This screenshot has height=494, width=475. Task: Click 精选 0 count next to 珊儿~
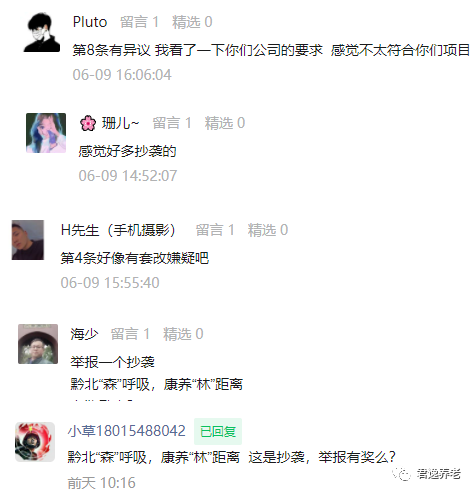click(x=225, y=123)
